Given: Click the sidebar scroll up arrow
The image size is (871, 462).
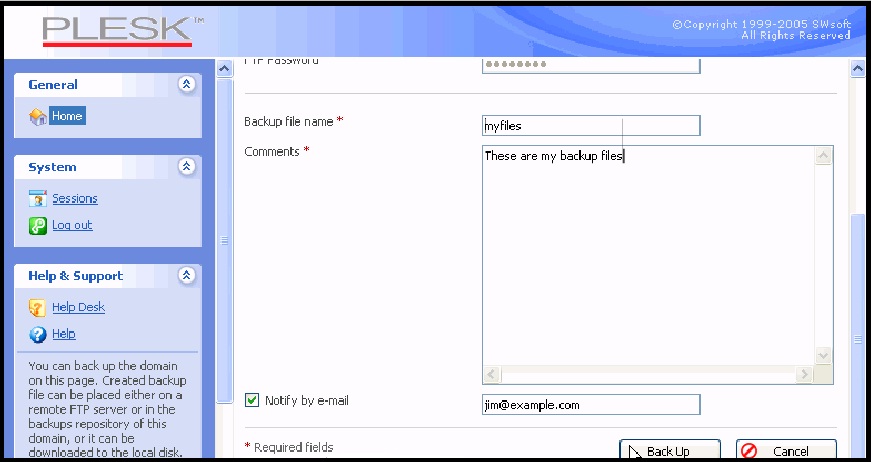Looking at the screenshot, I should [x=224, y=69].
